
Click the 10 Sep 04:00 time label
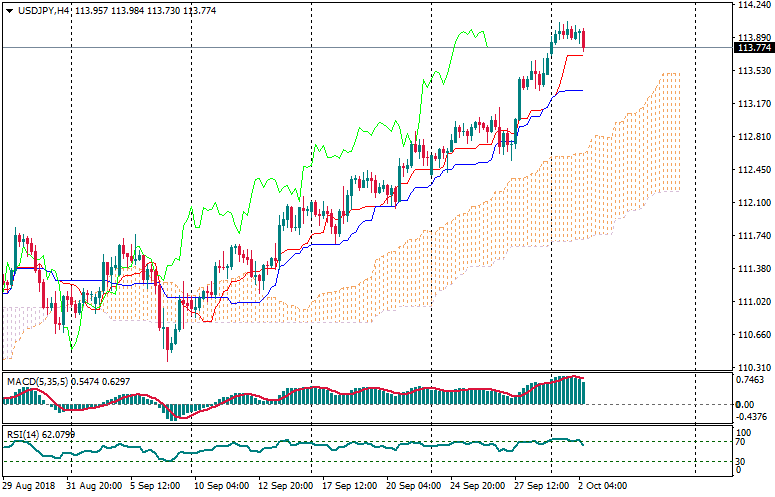(x=219, y=486)
